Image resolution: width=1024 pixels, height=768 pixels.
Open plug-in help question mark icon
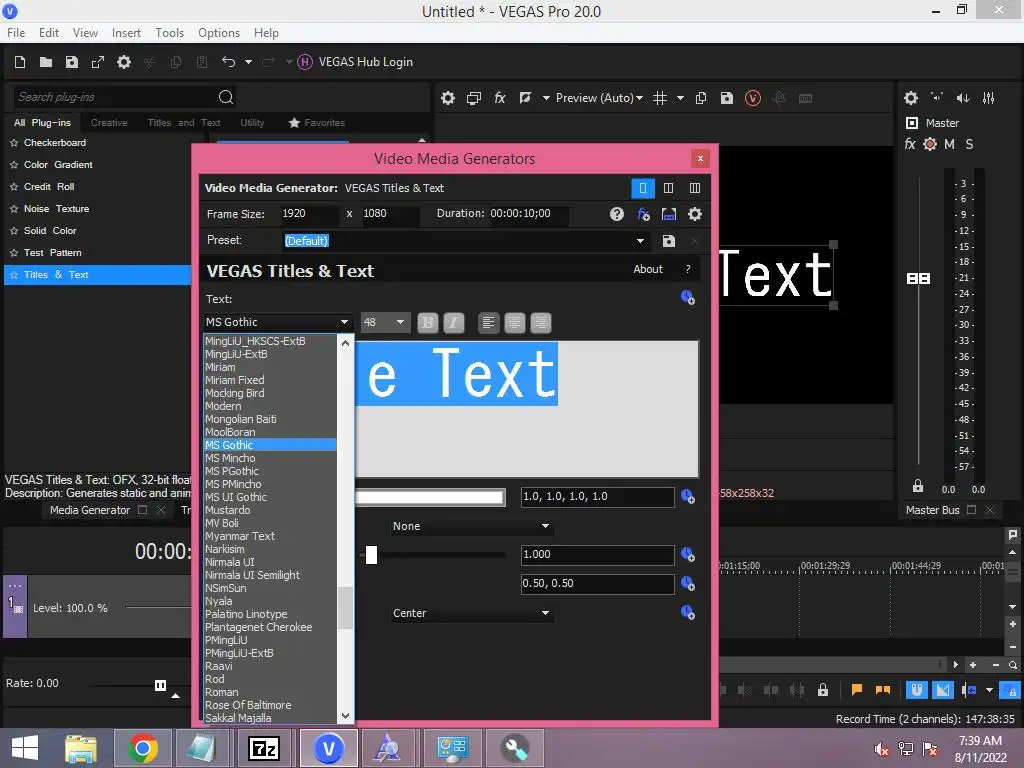tap(617, 214)
